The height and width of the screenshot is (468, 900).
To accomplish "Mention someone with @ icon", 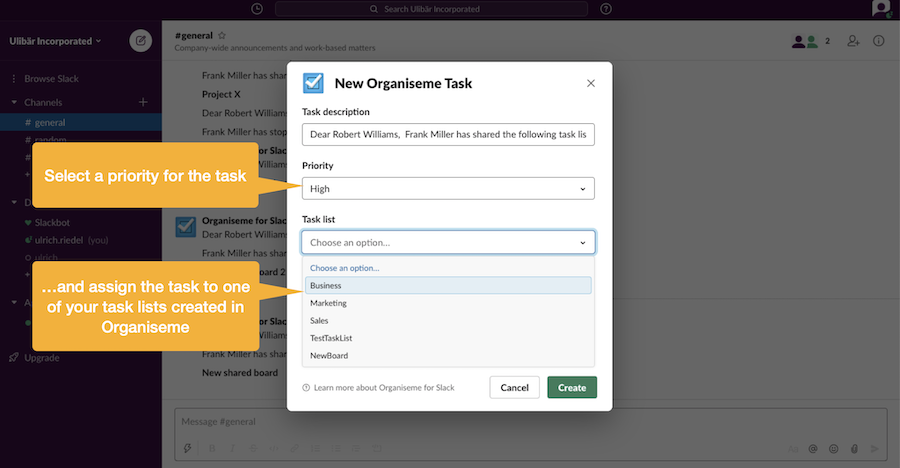I will coord(813,449).
